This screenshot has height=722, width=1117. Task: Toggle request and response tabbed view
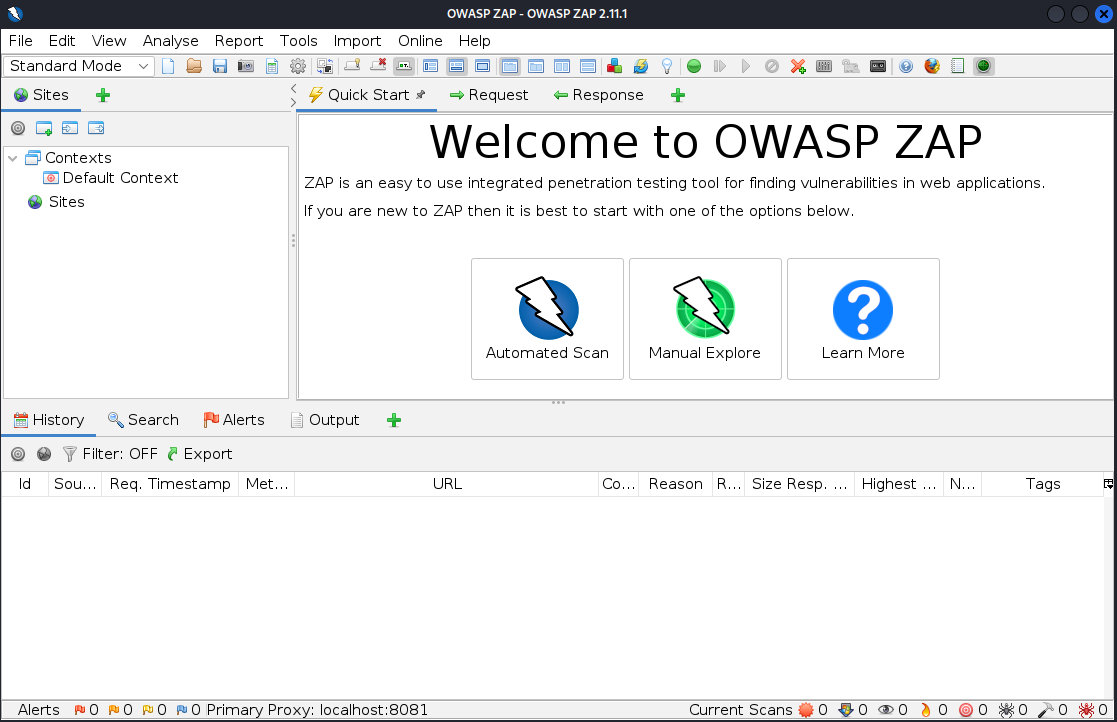click(510, 66)
